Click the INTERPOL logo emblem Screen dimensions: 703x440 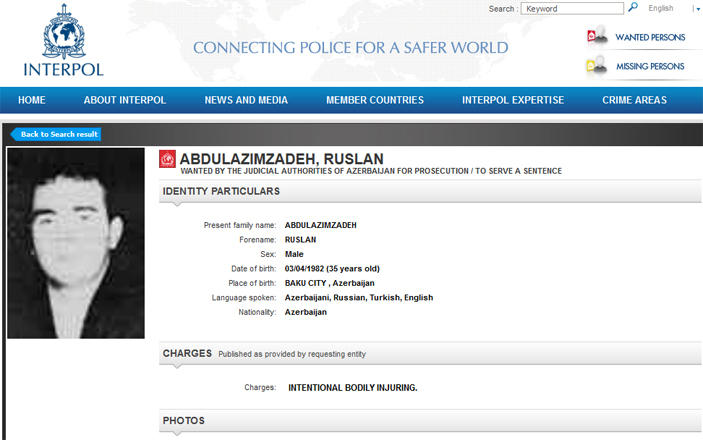(x=64, y=31)
